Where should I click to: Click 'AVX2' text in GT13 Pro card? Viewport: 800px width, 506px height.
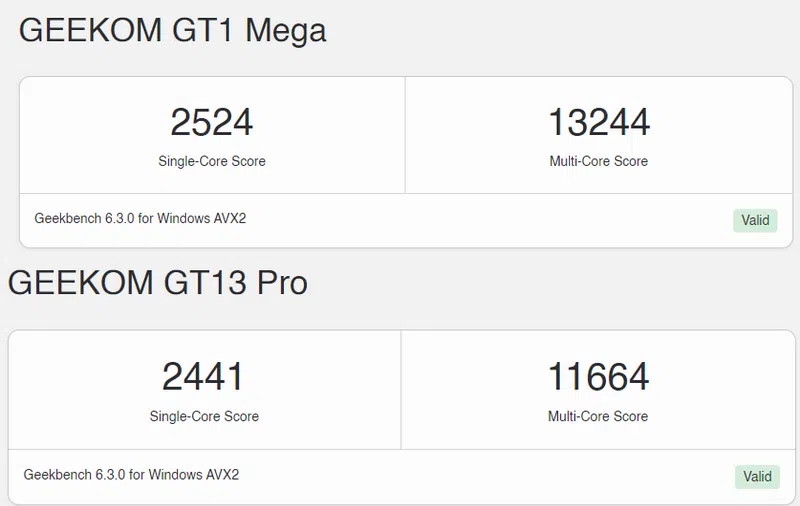point(222,474)
